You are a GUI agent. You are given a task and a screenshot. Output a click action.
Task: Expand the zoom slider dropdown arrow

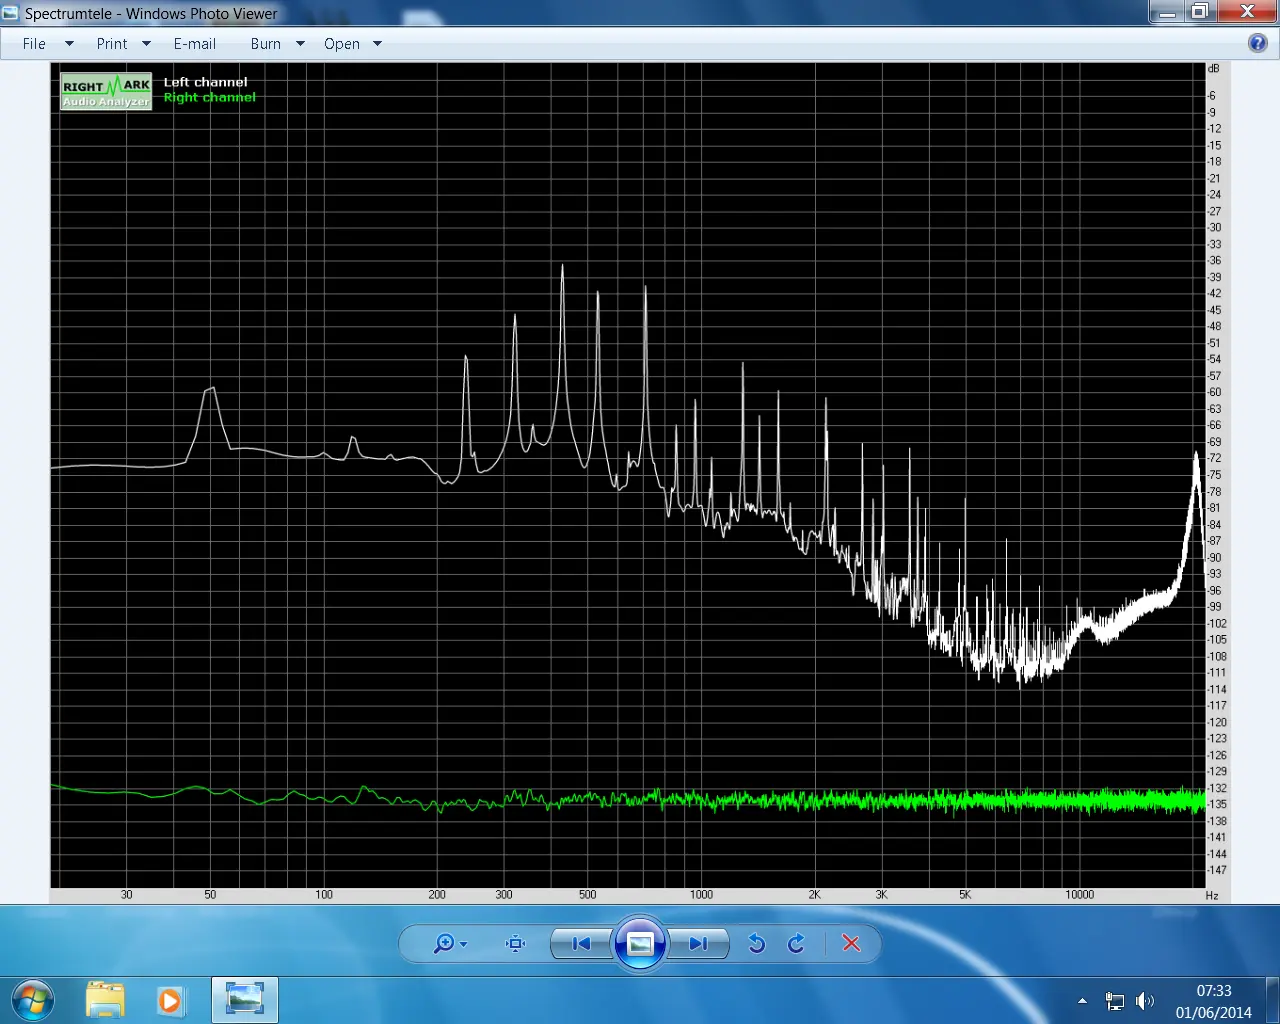click(463, 944)
